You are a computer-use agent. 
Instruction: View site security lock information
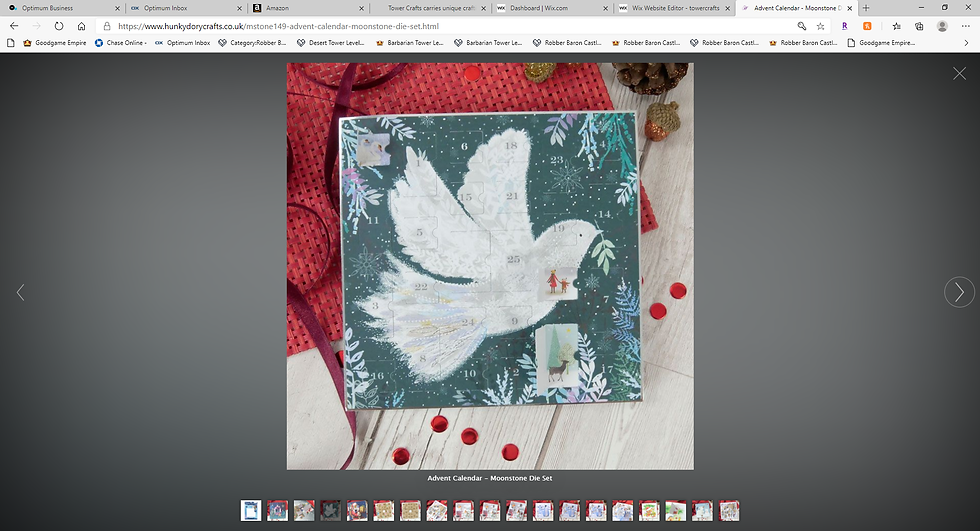(107, 26)
